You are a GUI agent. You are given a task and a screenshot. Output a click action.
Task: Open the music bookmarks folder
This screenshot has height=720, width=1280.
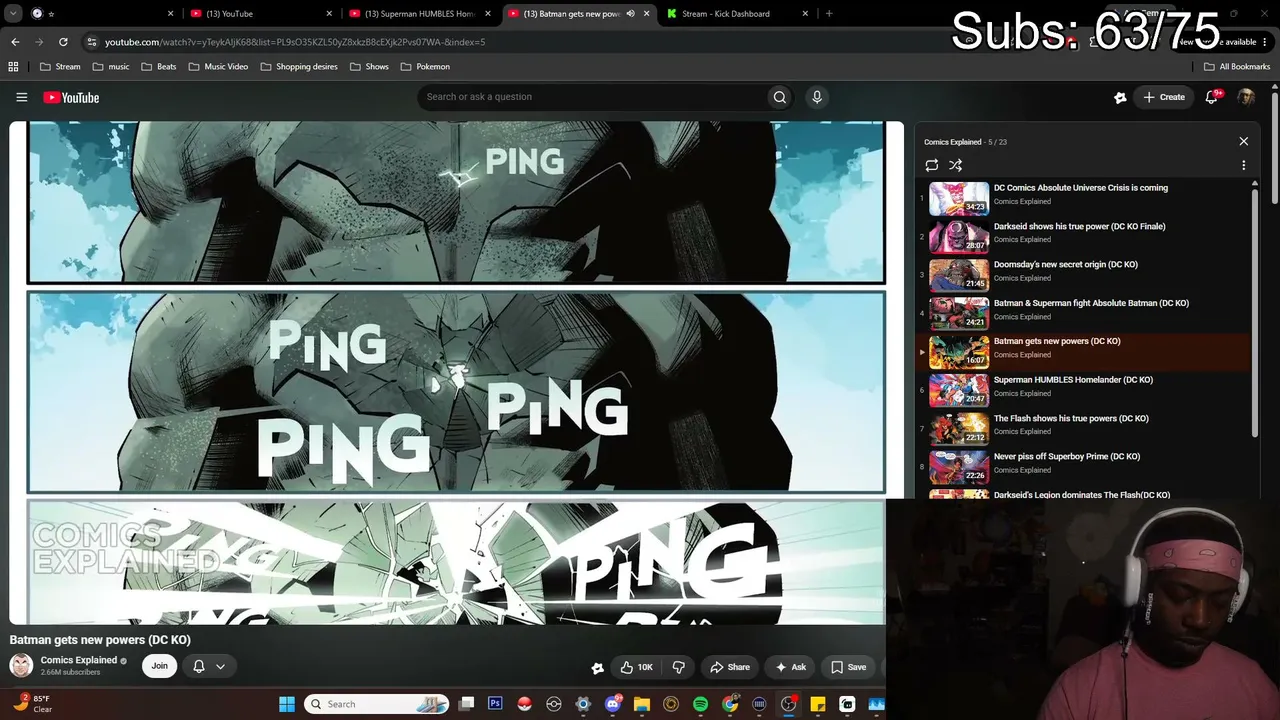(111, 66)
